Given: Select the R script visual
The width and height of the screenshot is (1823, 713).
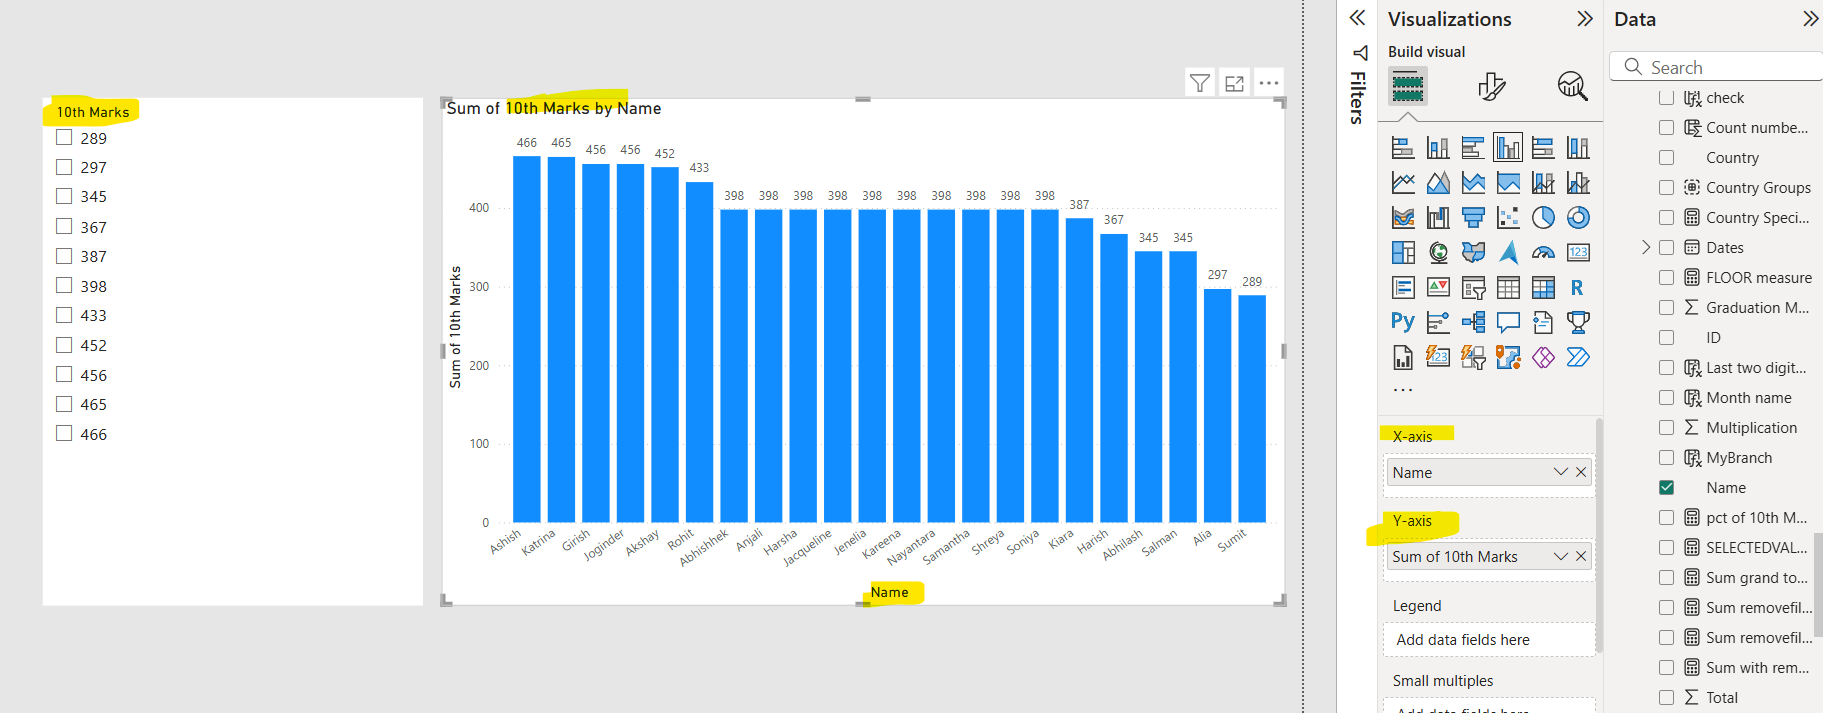Looking at the screenshot, I should tap(1577, 288).
